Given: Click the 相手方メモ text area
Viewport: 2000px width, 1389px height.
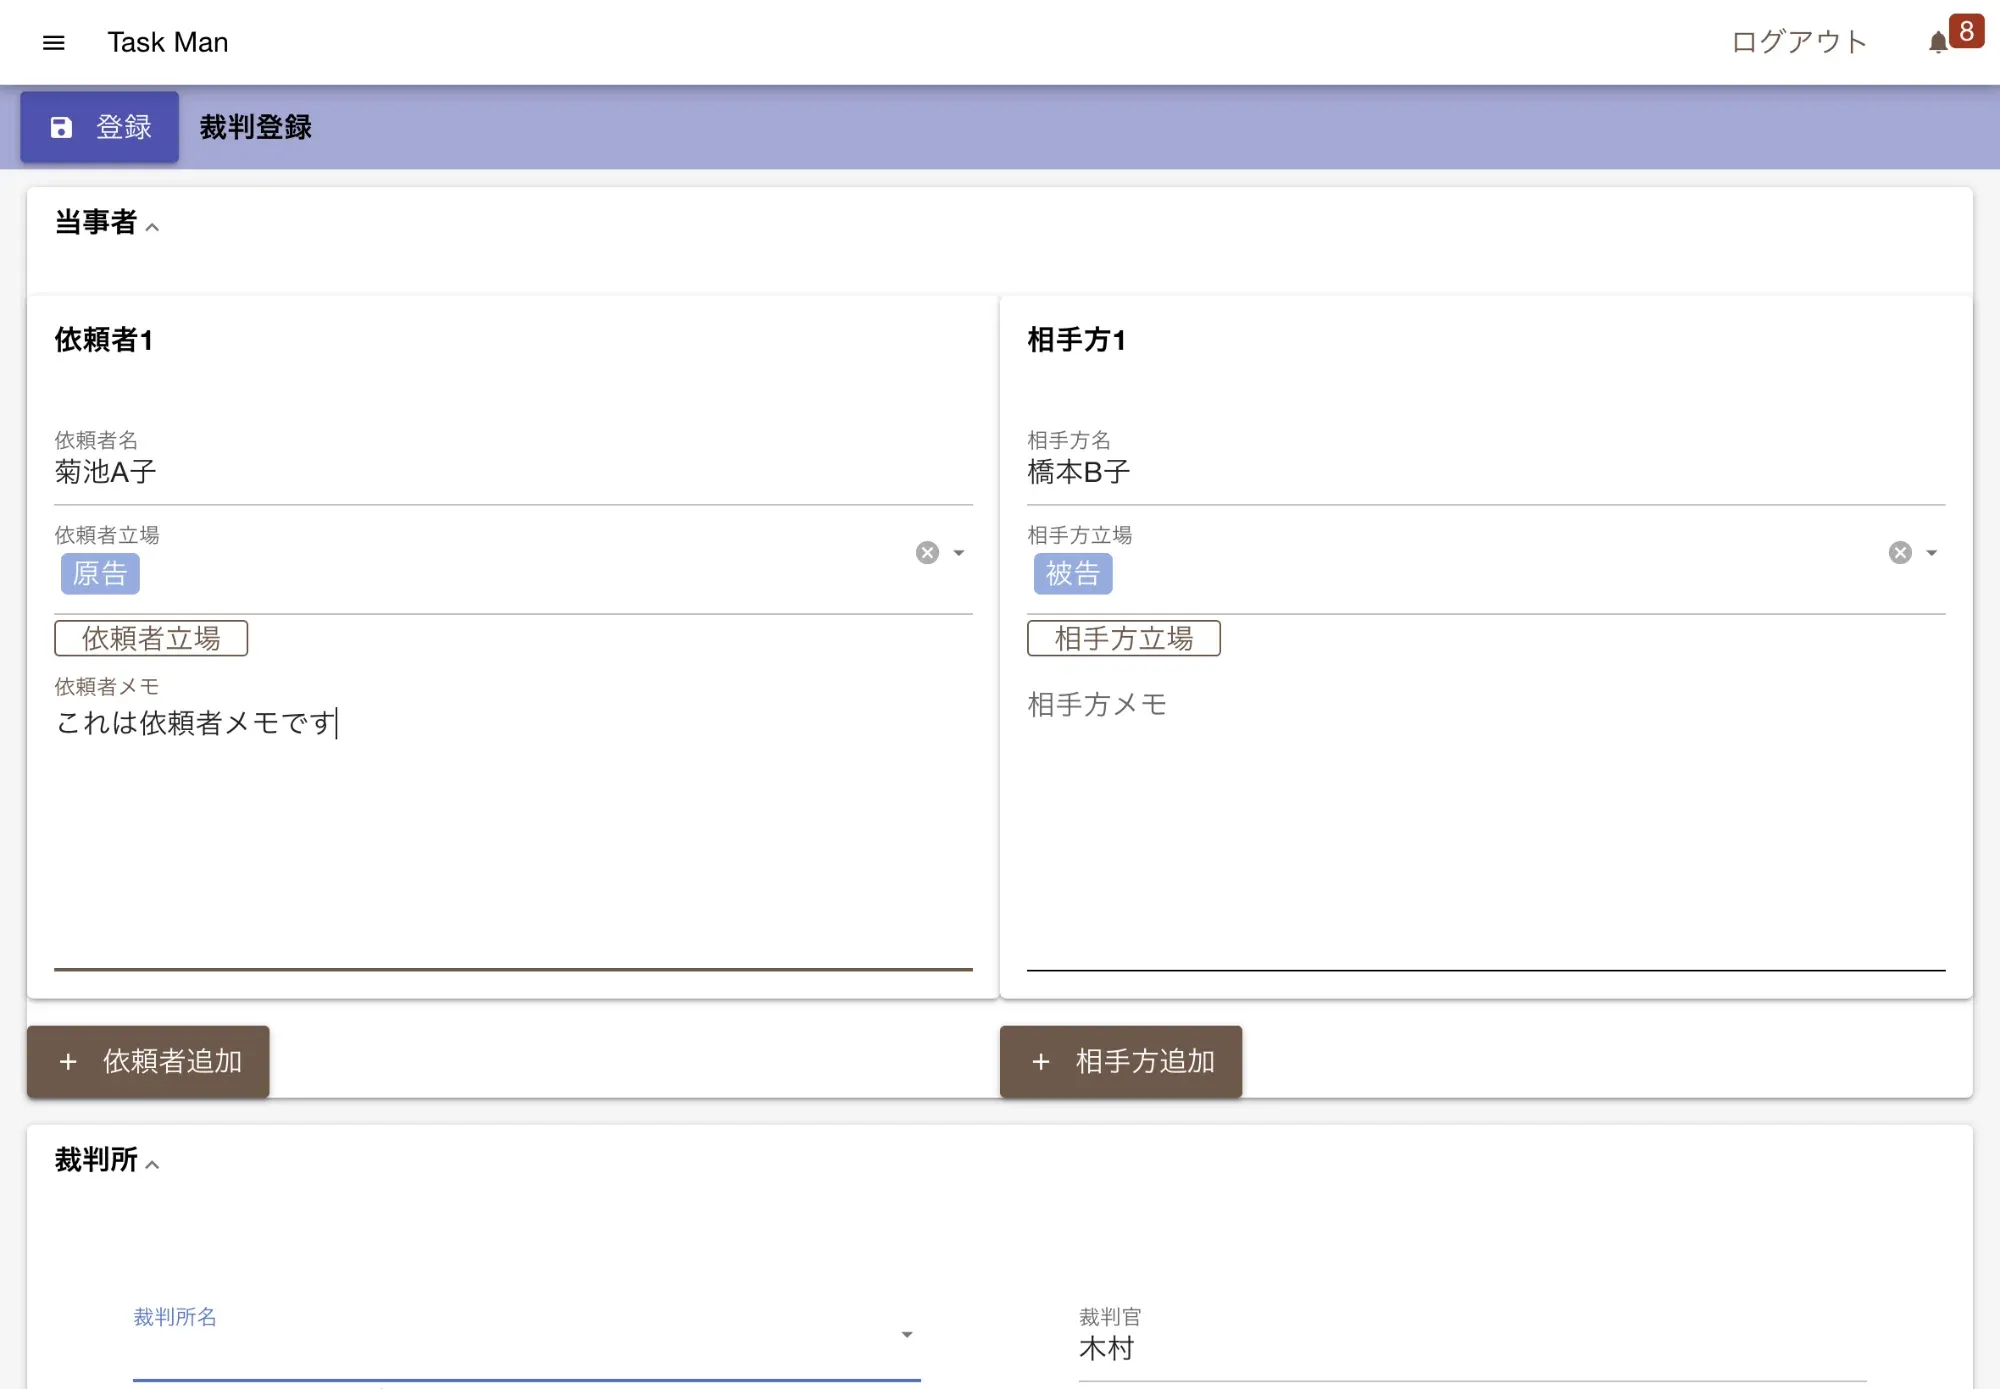Looking at the screenshot, I should point(1485,820).
